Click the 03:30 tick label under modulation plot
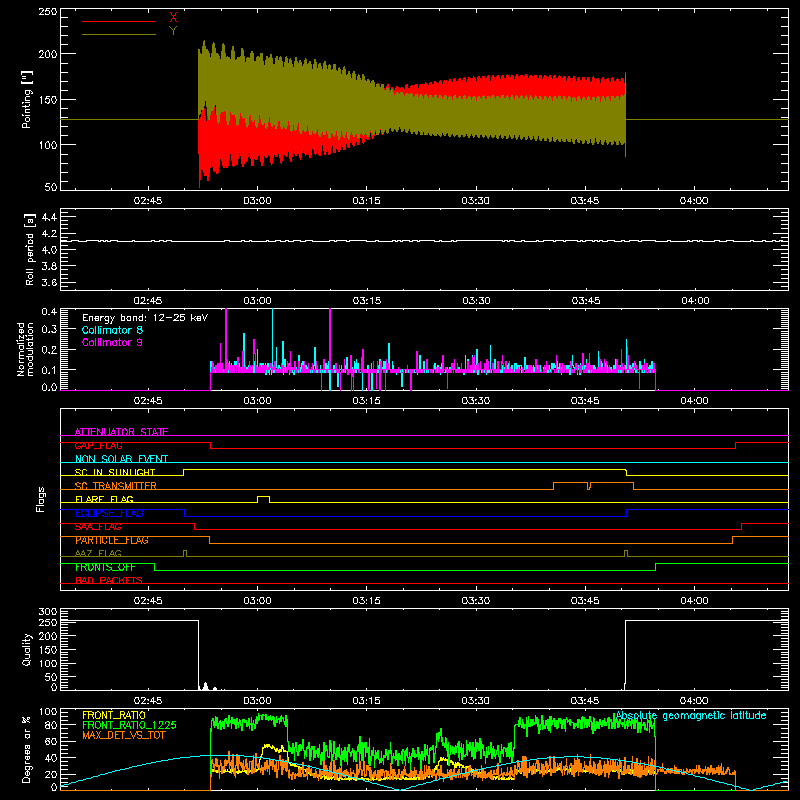Screen dimensions: 800x800 click(x=476, y=401)
